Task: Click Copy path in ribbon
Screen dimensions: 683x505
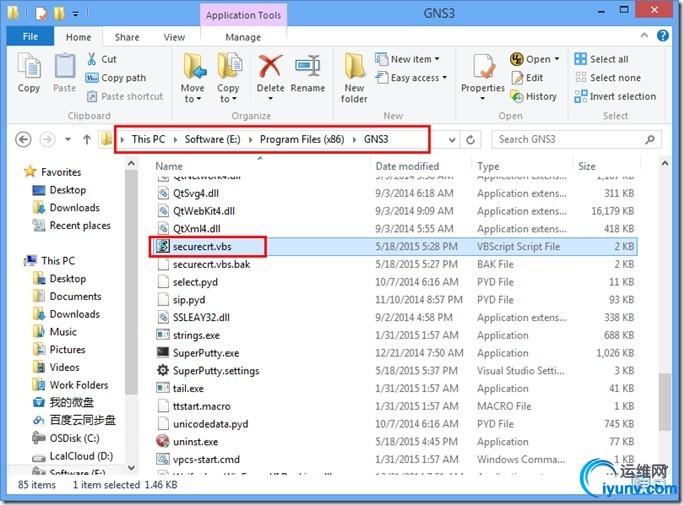Action: coord(116,78)
